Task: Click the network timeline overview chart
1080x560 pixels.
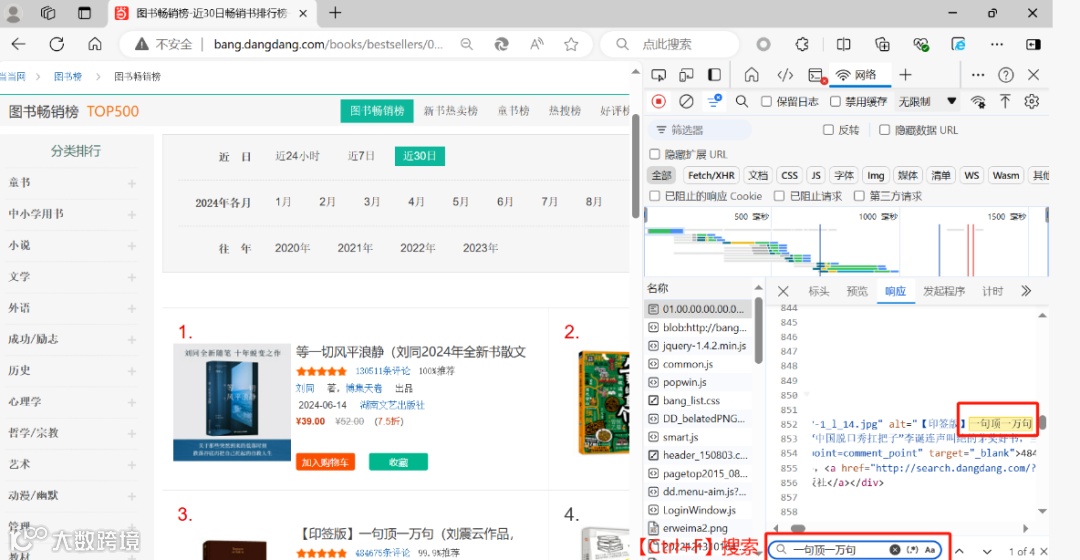Action: pyautogui.click(x=846, y=242)
